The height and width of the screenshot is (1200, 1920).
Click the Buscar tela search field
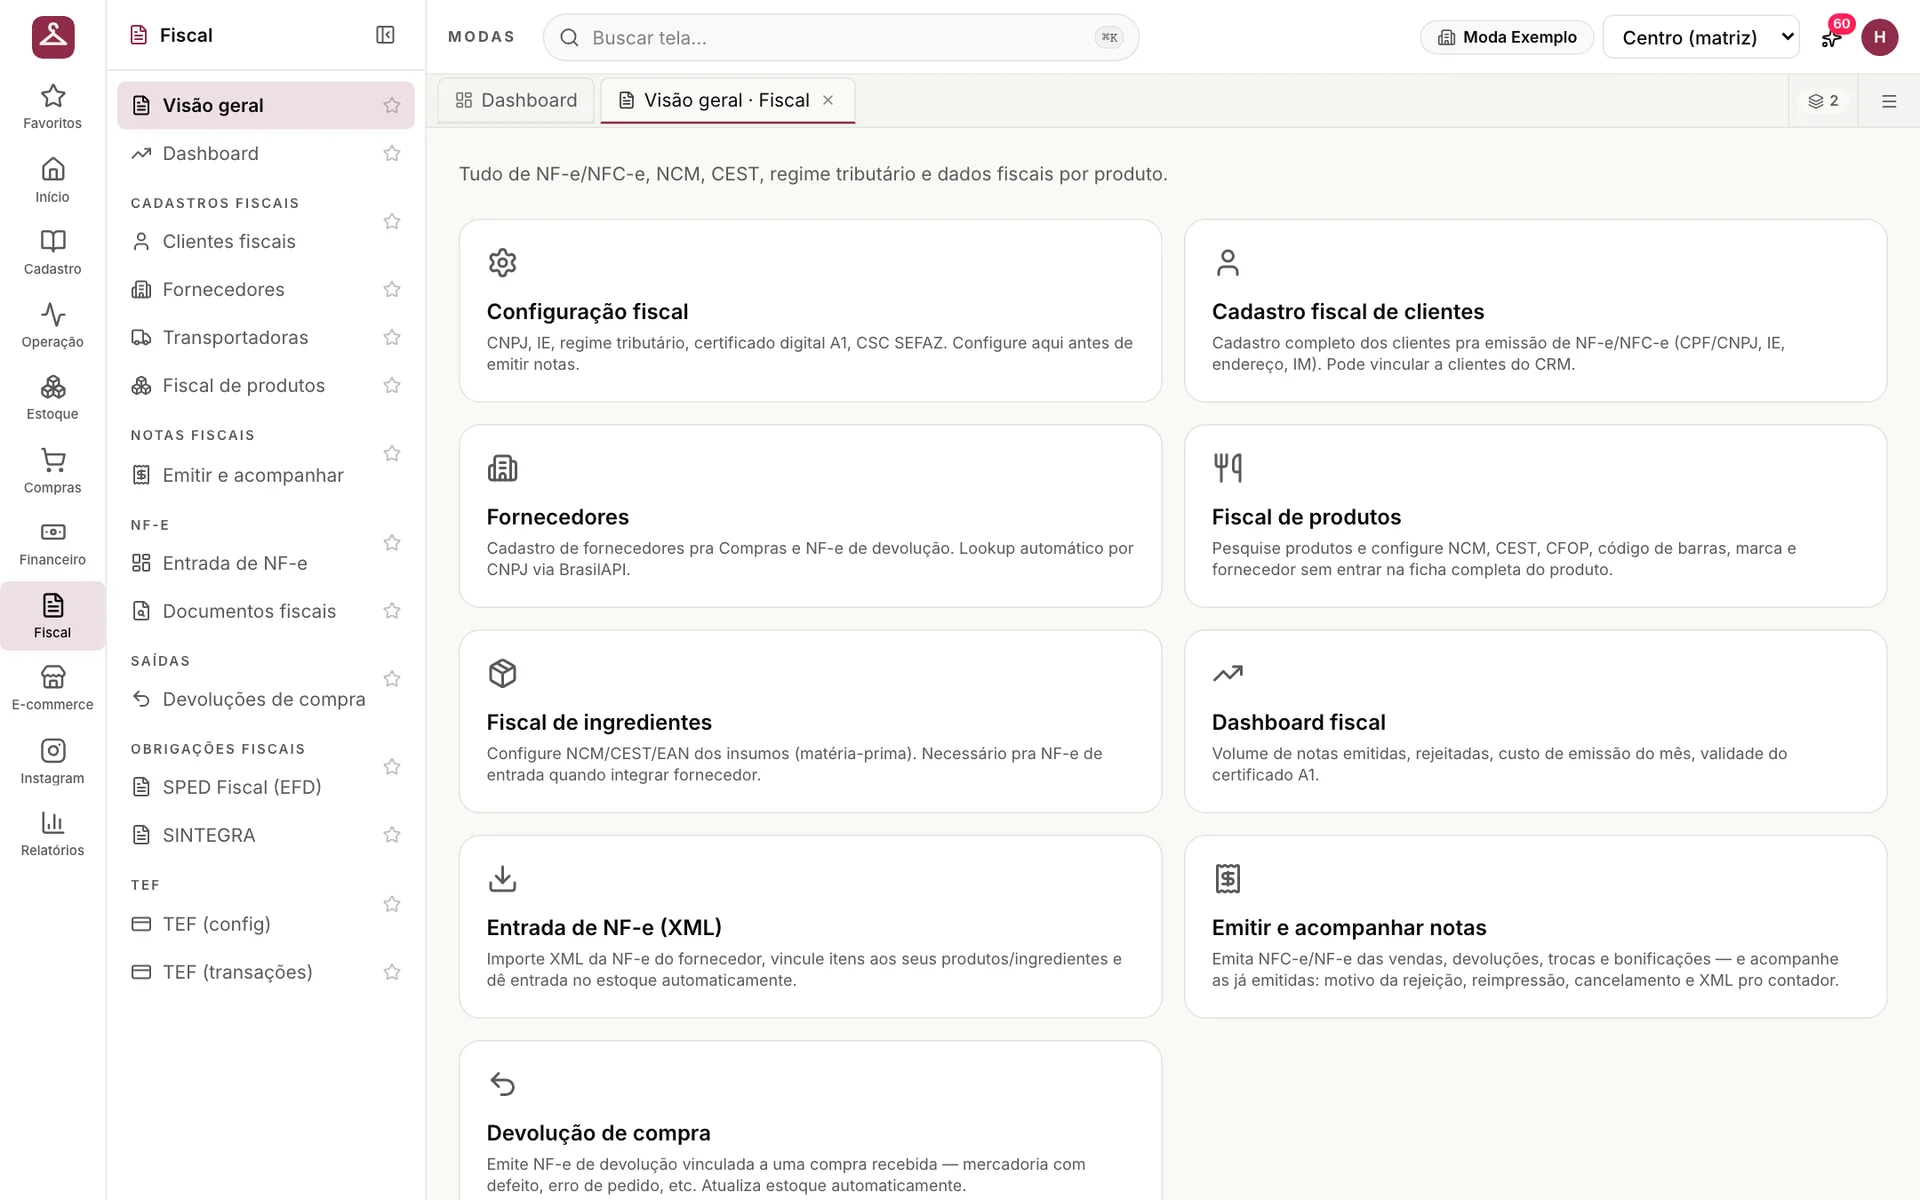coord(840,37)
